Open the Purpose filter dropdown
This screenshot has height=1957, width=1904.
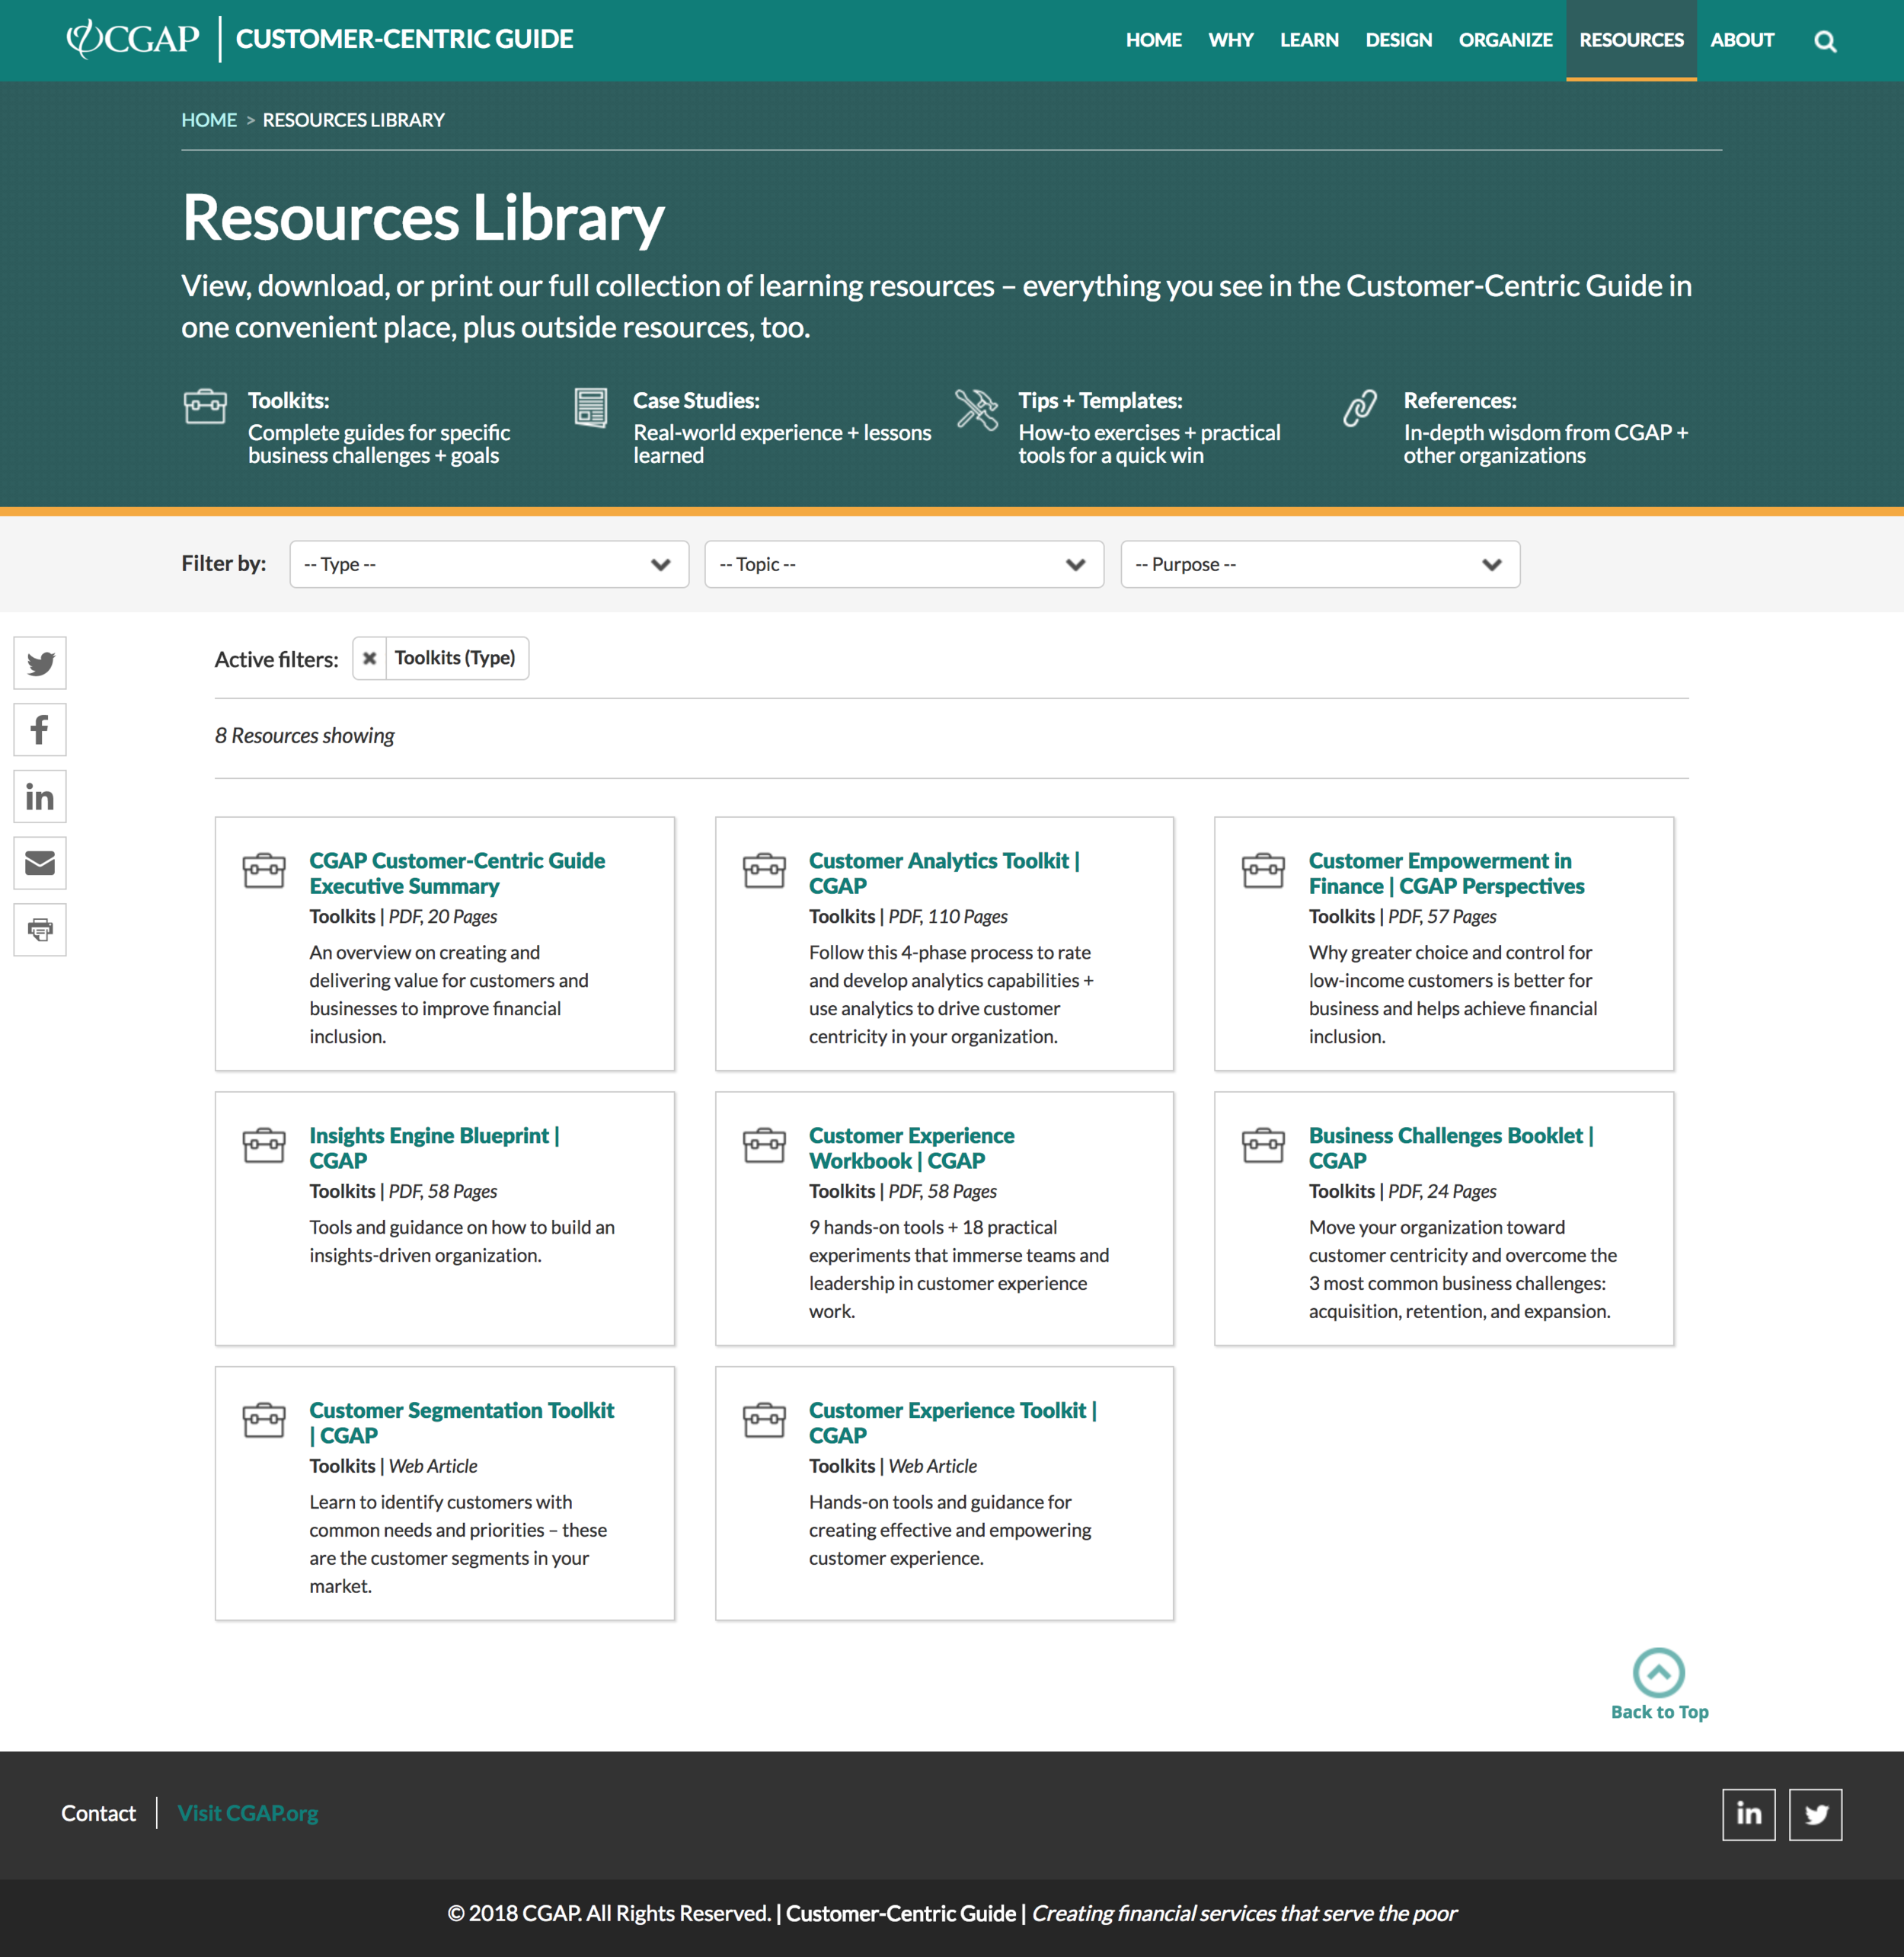1320,564
